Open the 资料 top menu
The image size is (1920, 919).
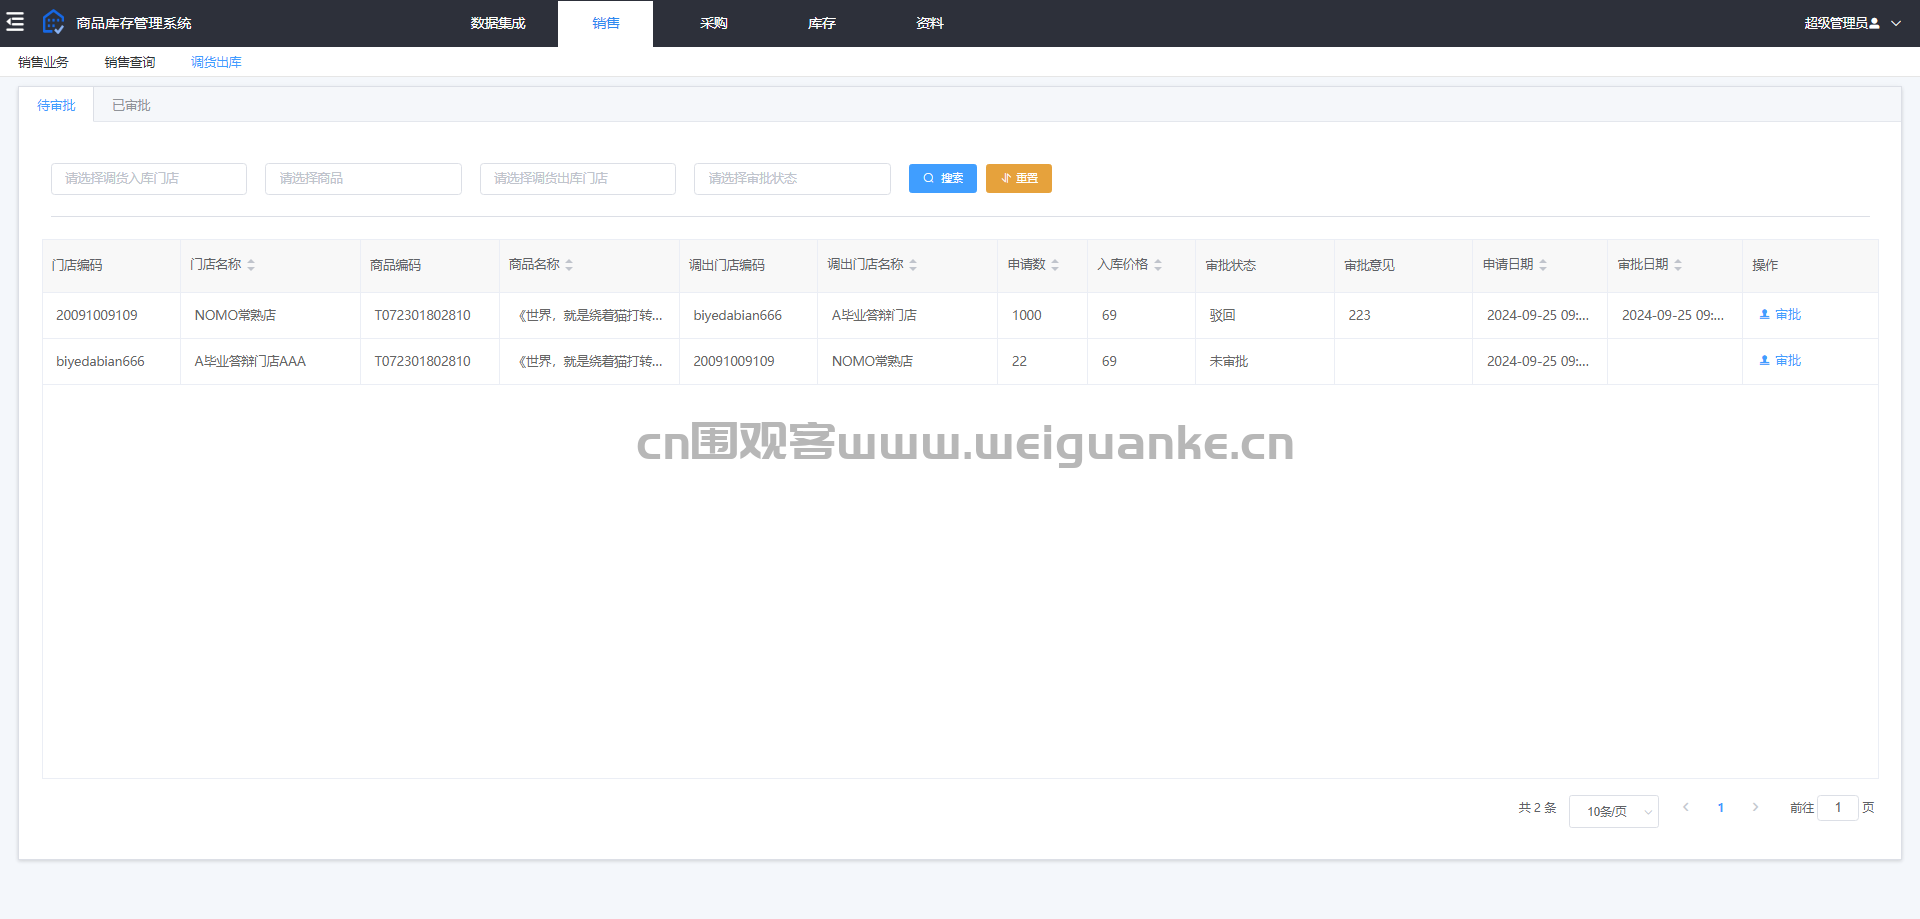click(x=930, y=23)
